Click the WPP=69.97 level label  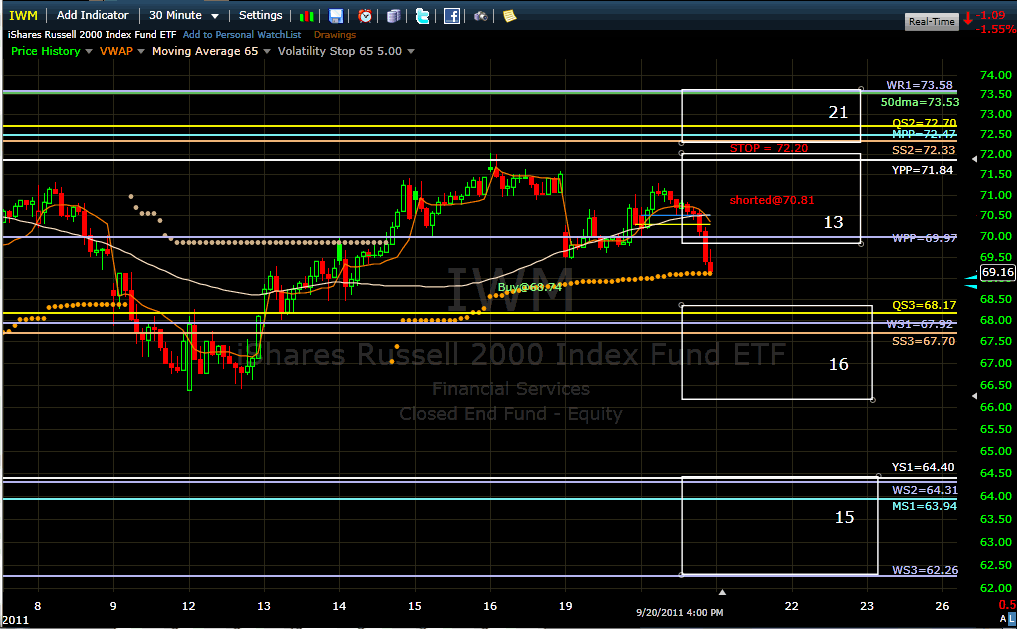click(924, 237)
